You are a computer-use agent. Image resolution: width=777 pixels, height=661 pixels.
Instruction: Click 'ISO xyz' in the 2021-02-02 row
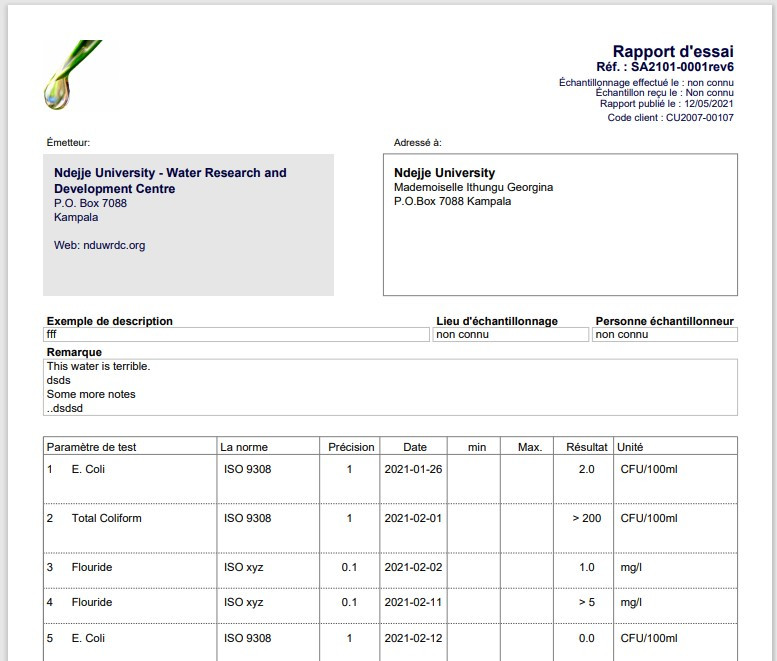pyautogui.click(x=243, y=567)
